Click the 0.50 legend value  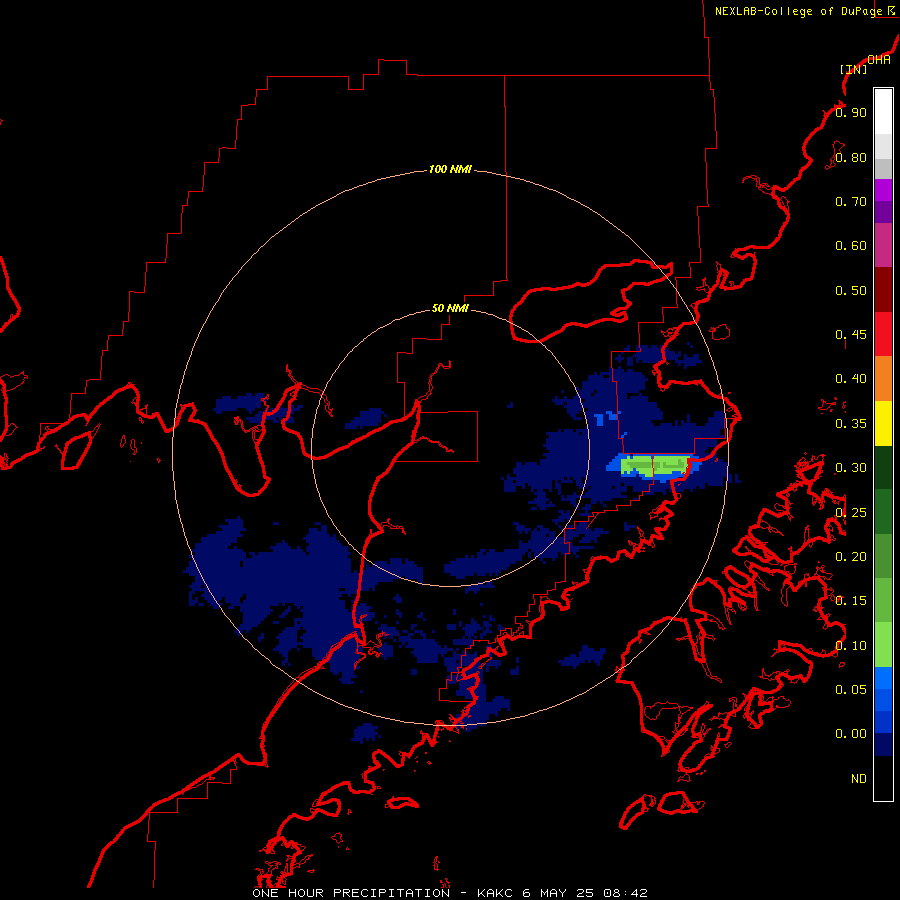[851, 290]
